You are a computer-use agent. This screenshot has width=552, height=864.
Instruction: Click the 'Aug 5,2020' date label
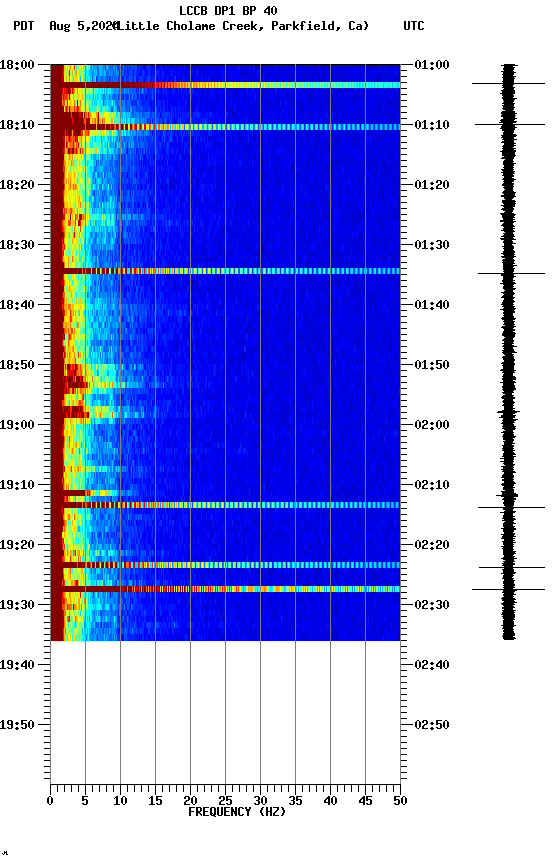(84, 26)
